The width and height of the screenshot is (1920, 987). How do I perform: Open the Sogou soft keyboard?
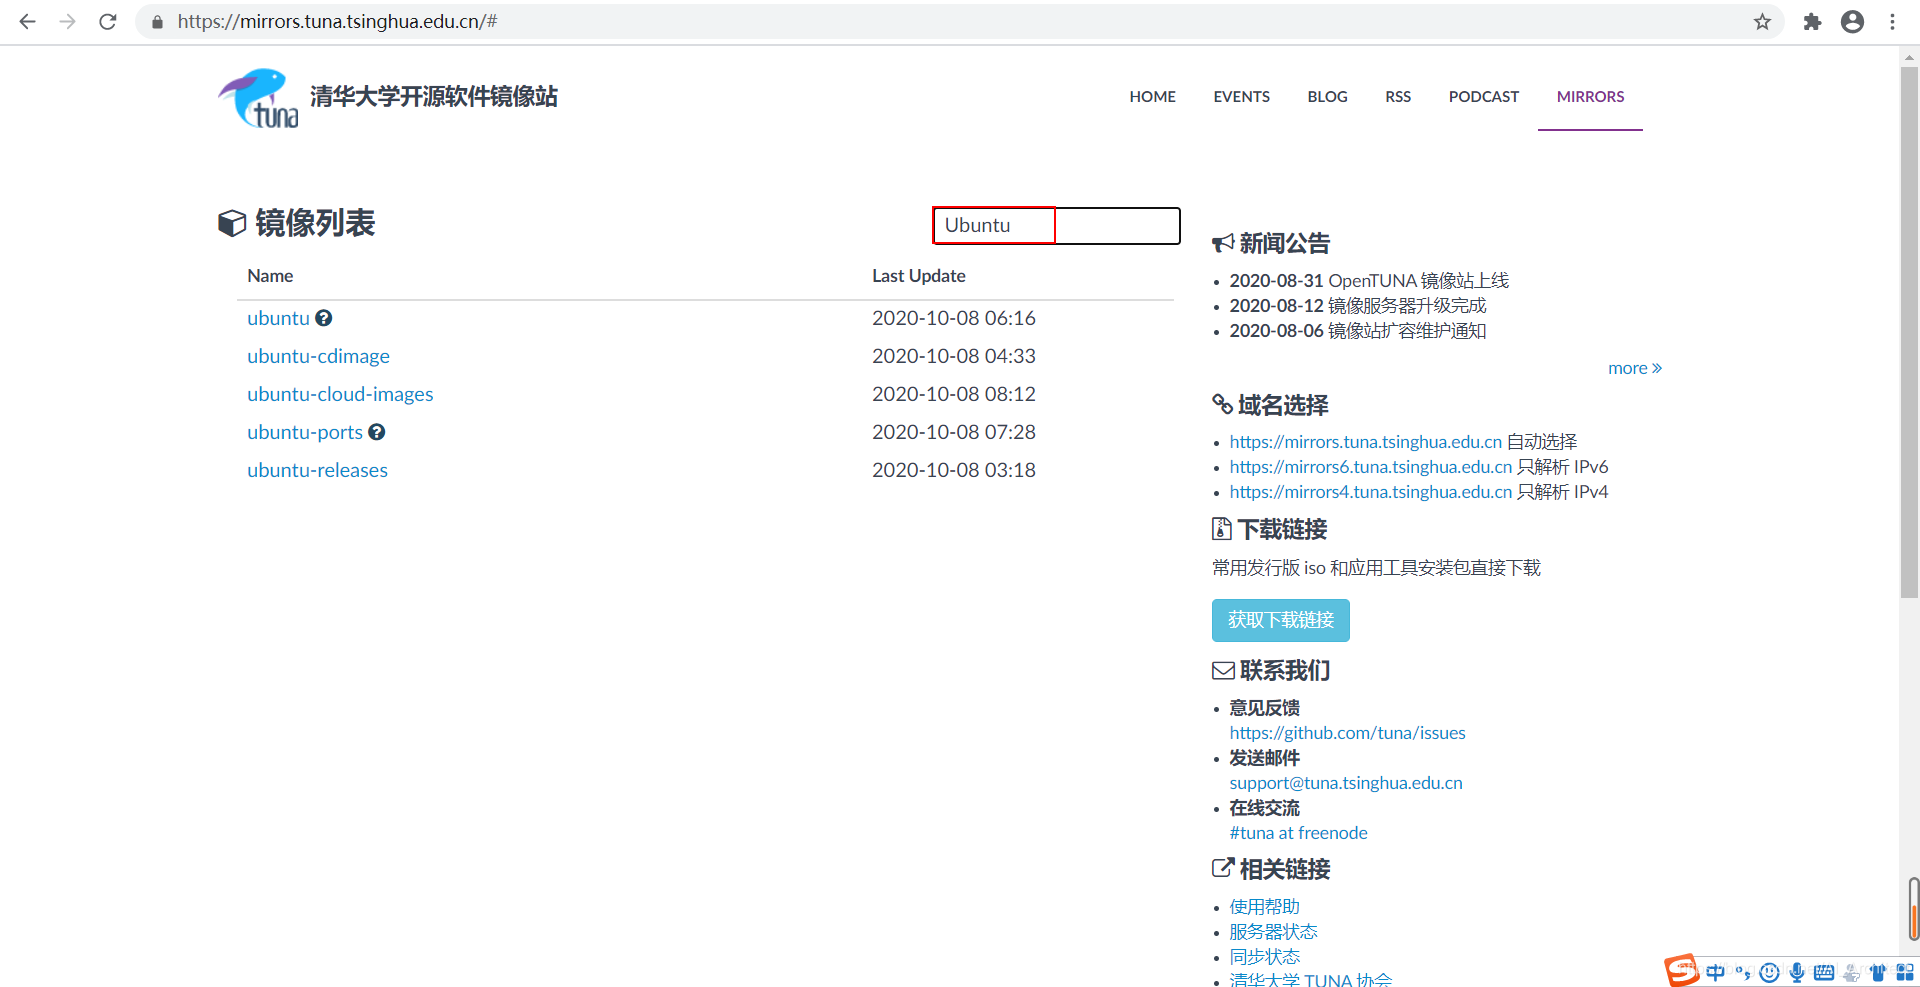coord(1824,972)
